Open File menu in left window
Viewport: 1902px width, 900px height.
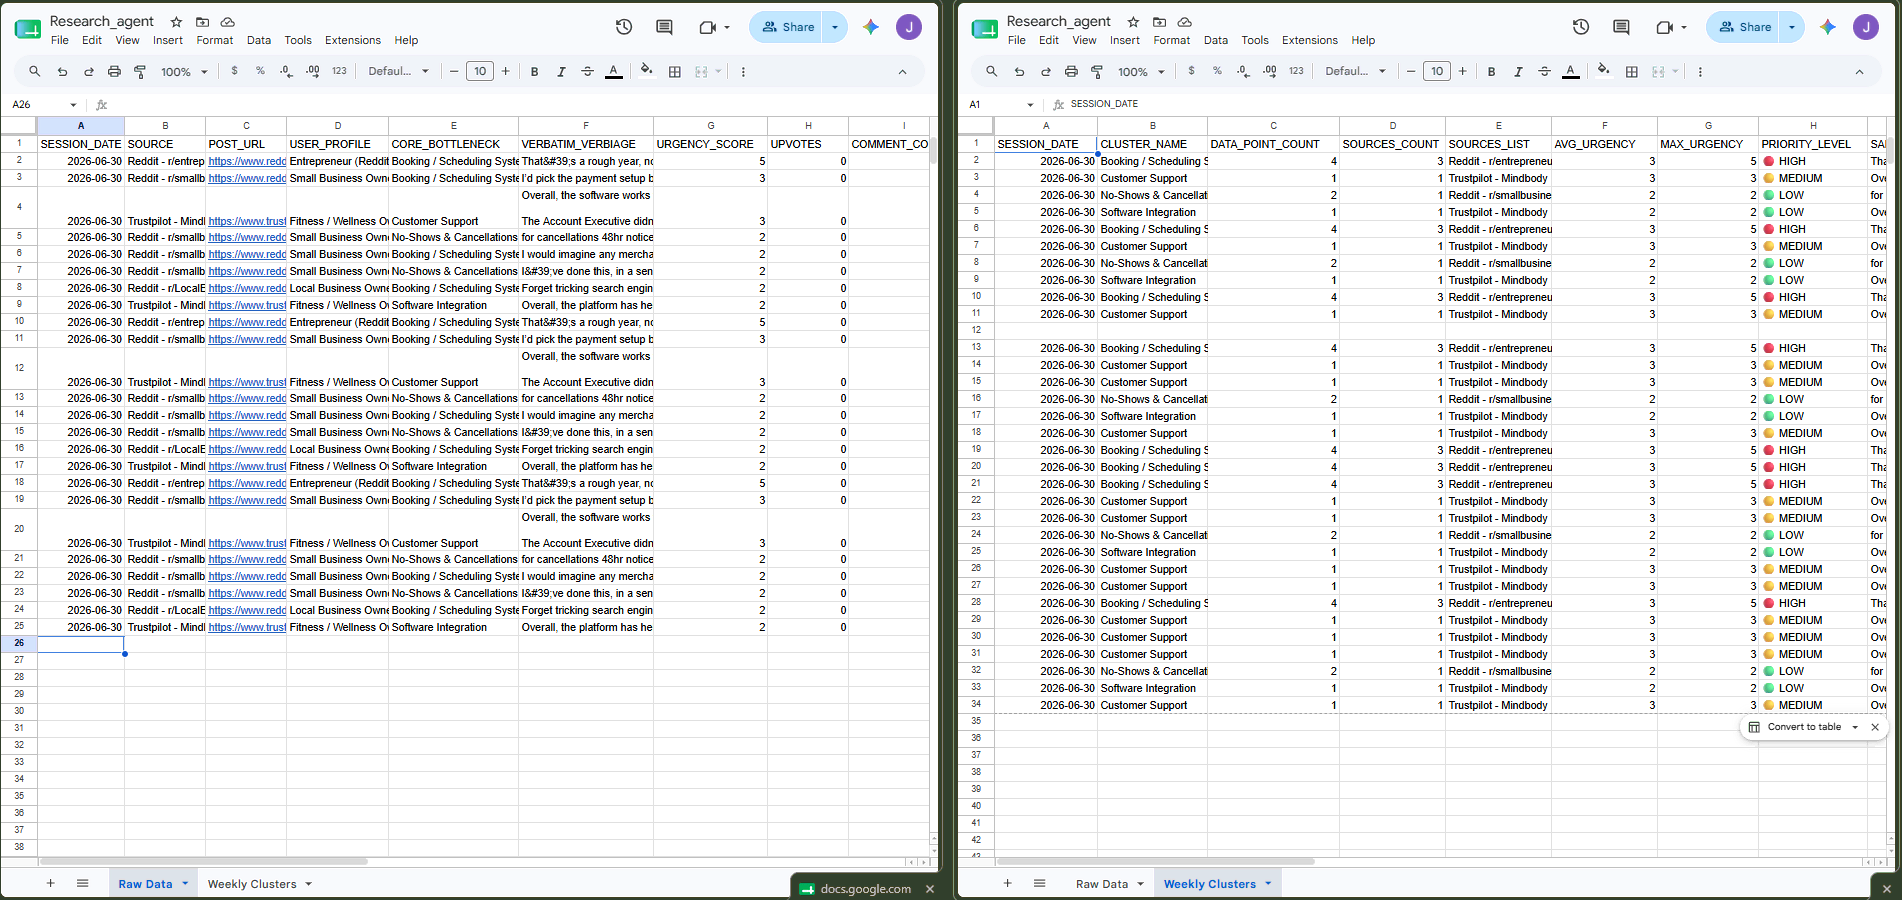(x=60, y=41)
